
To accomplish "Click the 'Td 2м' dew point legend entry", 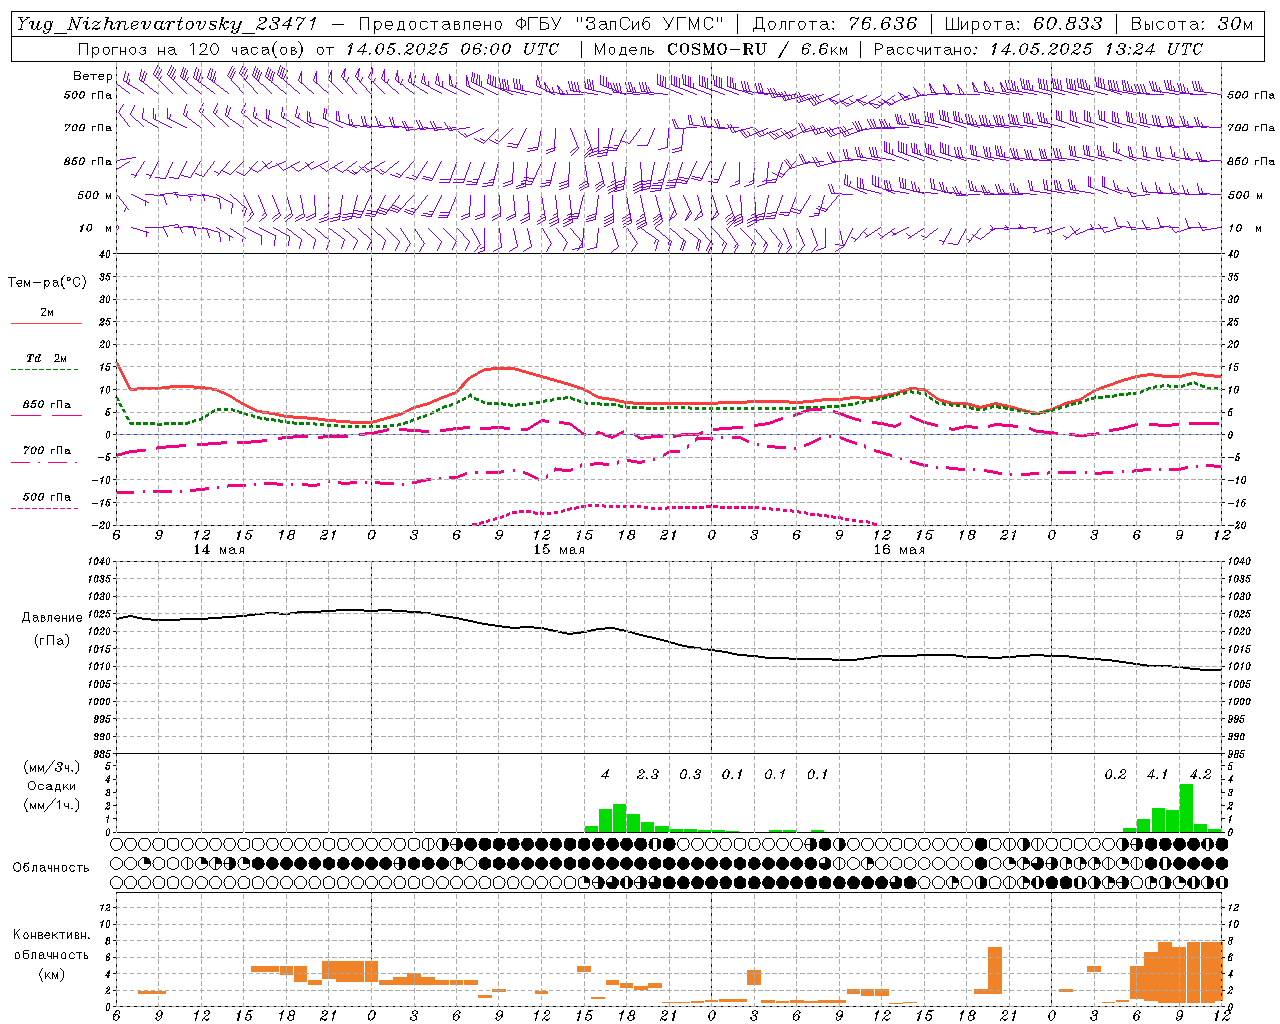I will pyautogui.click(x=47, y=358).
